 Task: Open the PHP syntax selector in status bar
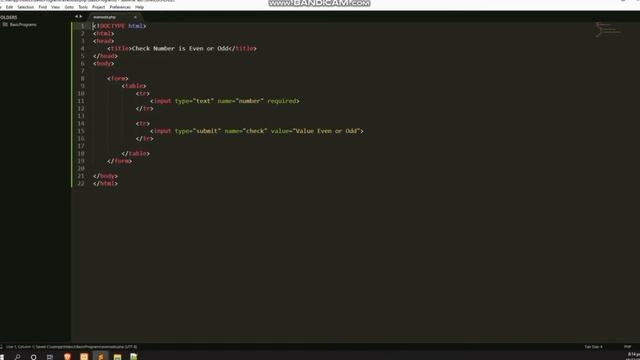click(x=627, y=347)
